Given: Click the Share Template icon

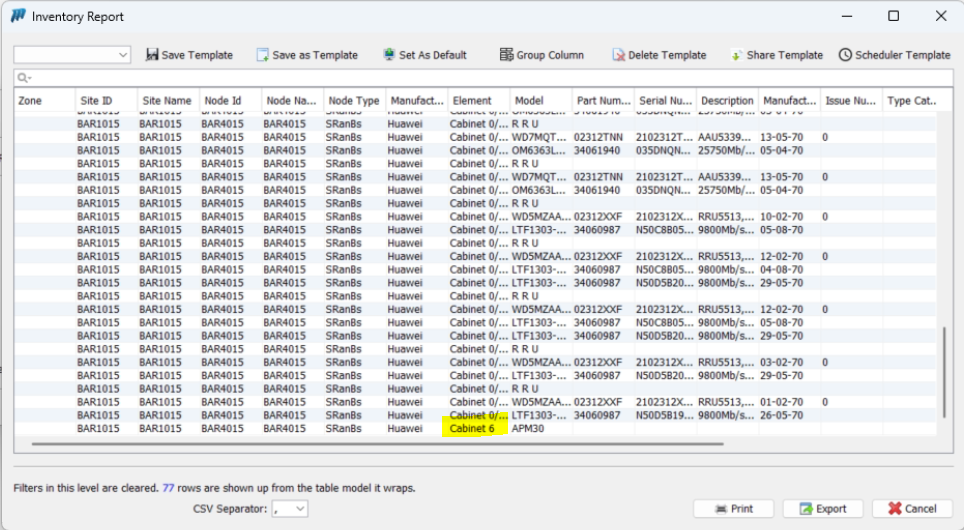Looking at the screenshot, I should click(x=736, y=55).
